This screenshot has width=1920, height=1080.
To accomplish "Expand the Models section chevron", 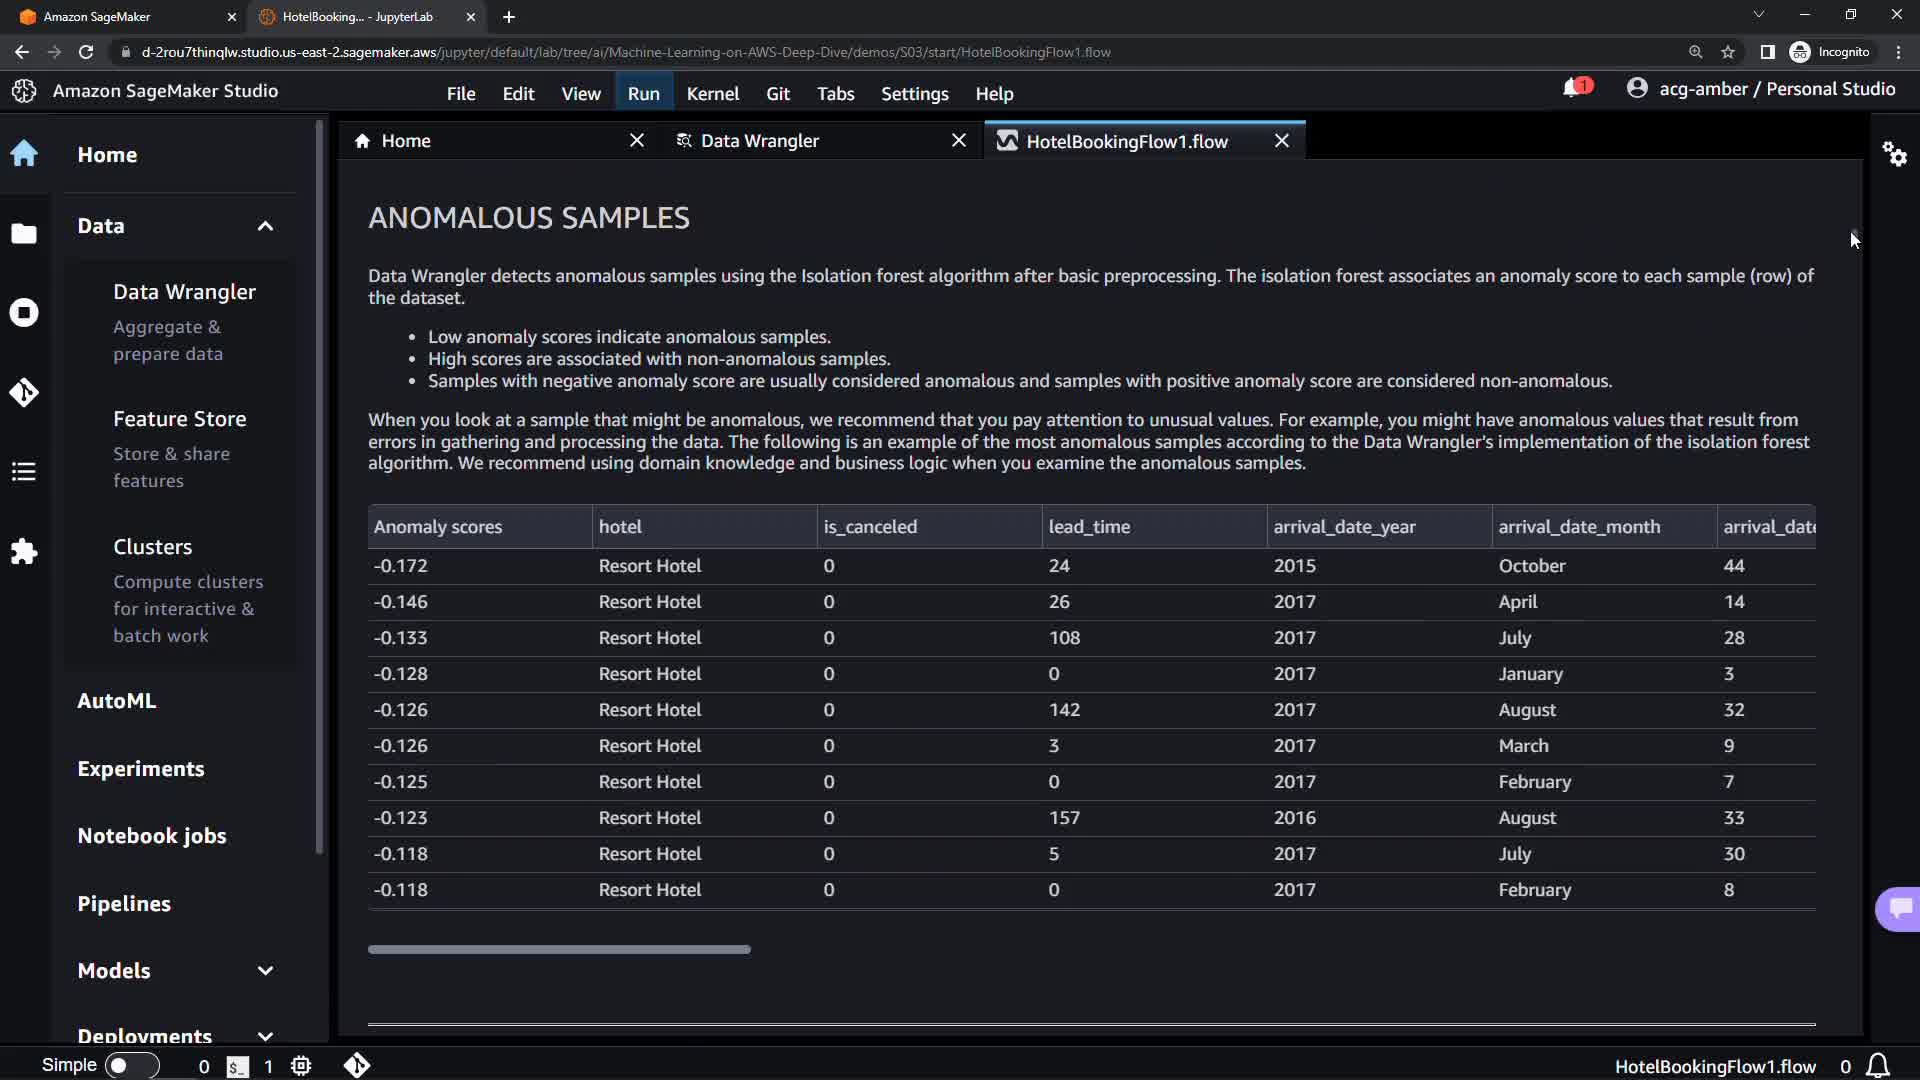I will point(265,971).
